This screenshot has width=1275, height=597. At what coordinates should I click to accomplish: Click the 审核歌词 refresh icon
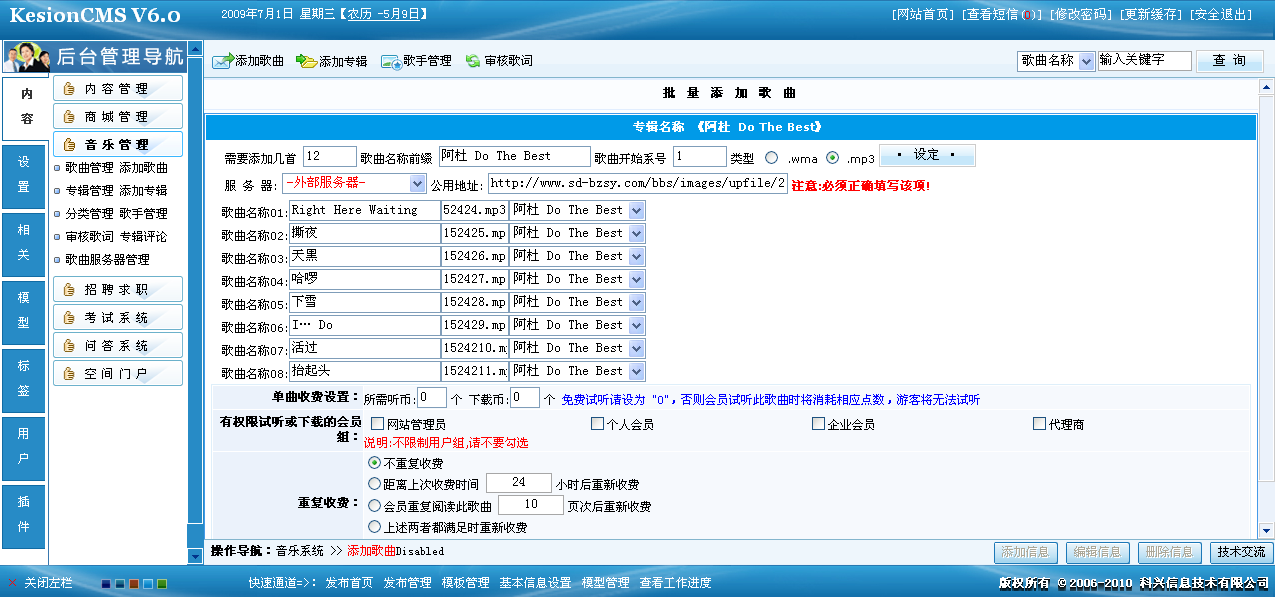(x=473, y=62)
